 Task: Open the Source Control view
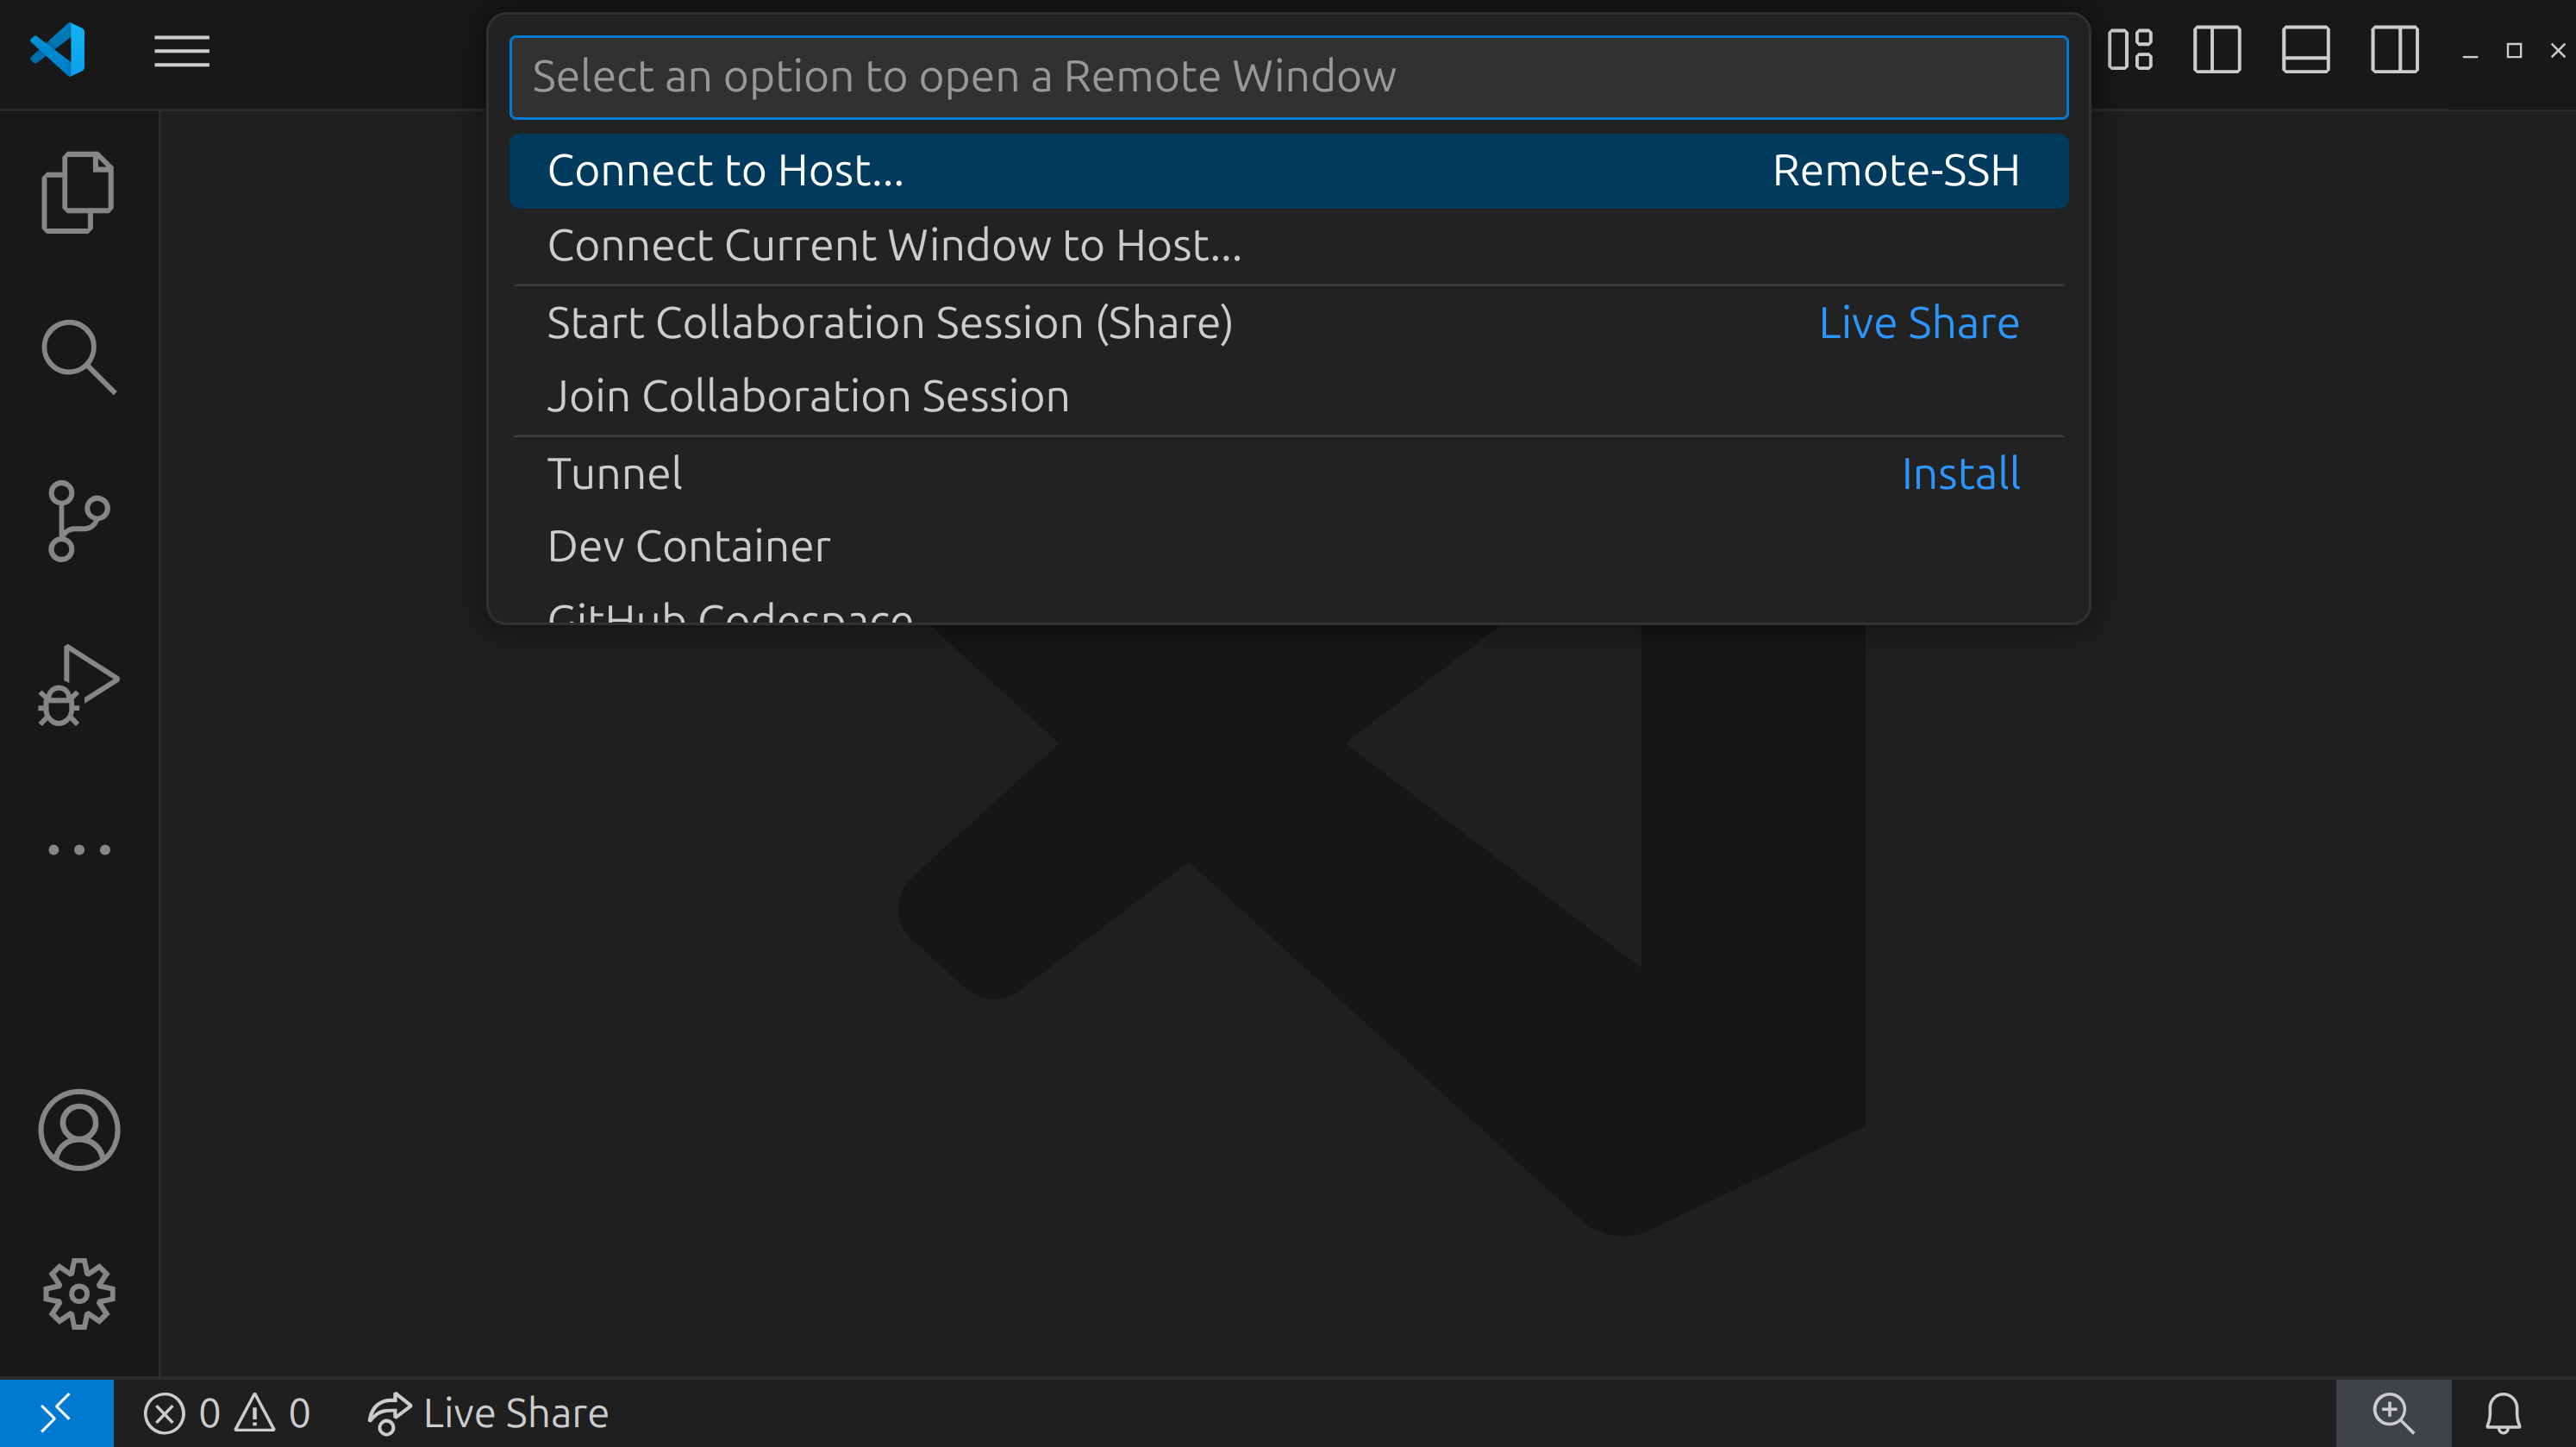(x=78, y=521)
